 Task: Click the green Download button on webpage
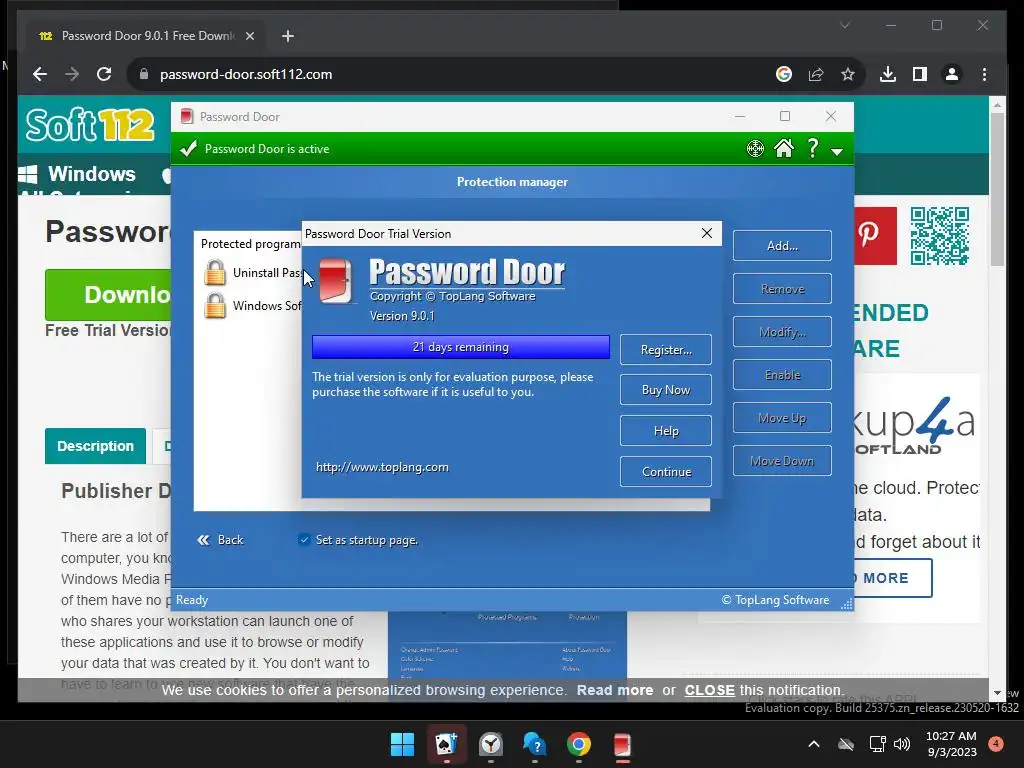108,295
